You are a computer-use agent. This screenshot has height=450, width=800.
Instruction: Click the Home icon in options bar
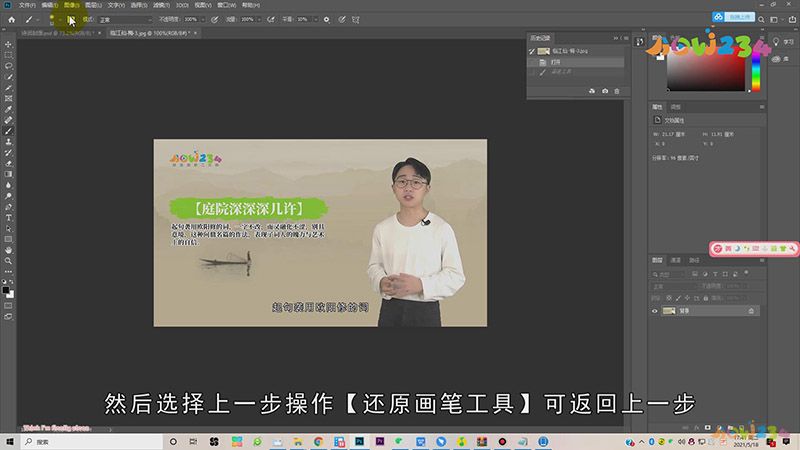11,19
